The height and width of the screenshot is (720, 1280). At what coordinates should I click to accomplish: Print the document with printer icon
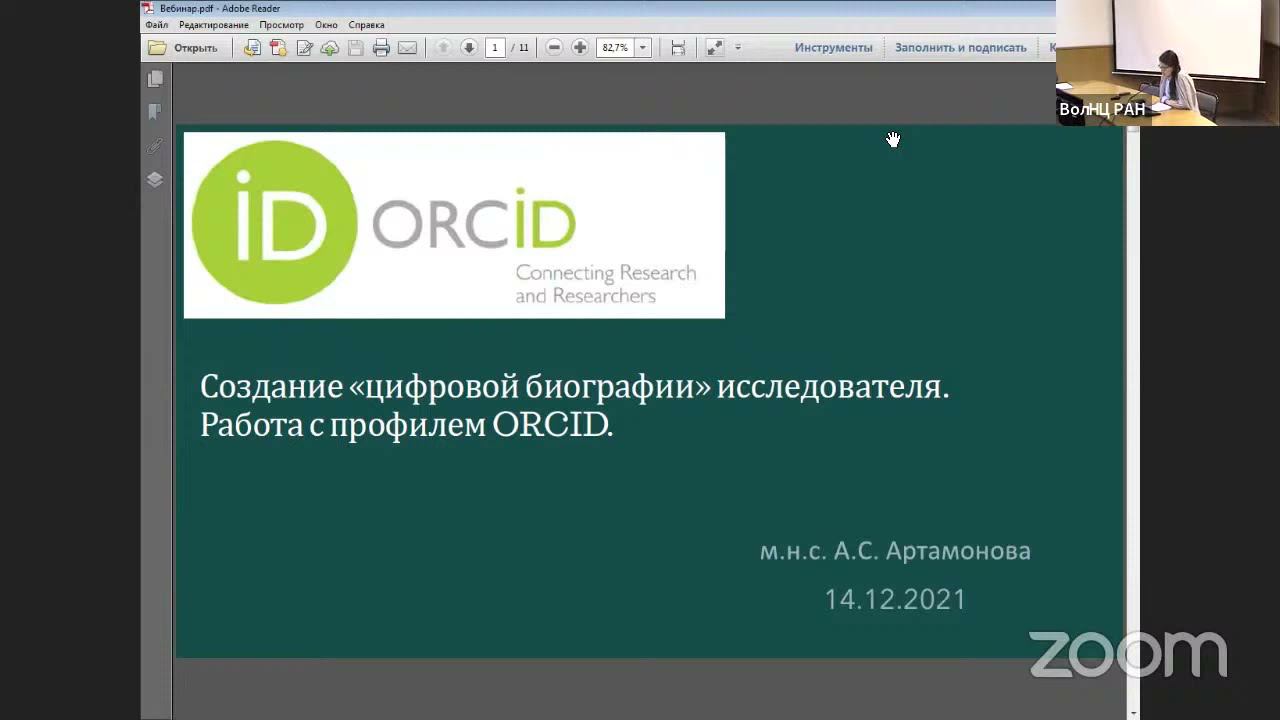pos(381,47)
